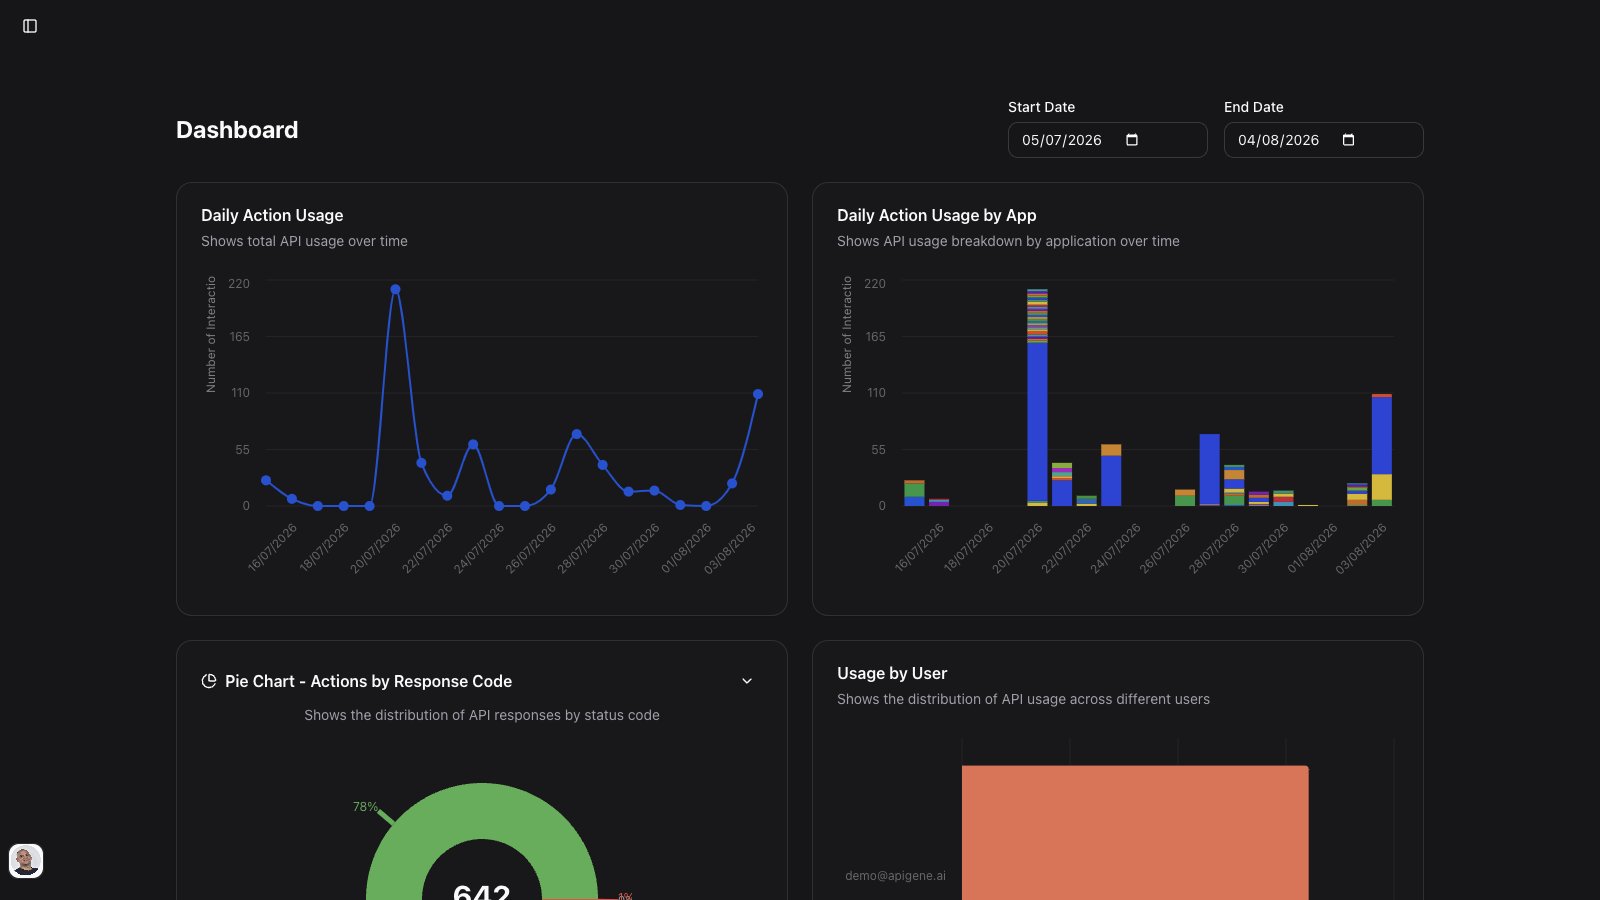The width and height of the screenshot is (1600, 900).
Task: Click the Usage by User title
Action: point(892,673)
